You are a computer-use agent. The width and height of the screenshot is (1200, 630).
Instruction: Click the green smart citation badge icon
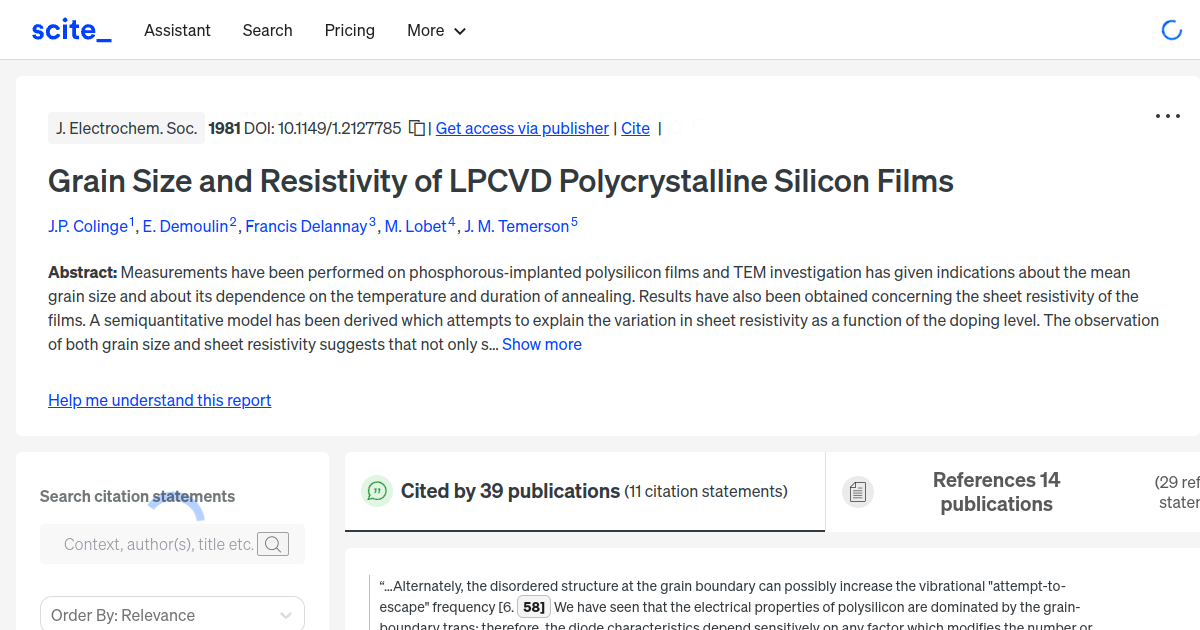[x=376, y=491]
